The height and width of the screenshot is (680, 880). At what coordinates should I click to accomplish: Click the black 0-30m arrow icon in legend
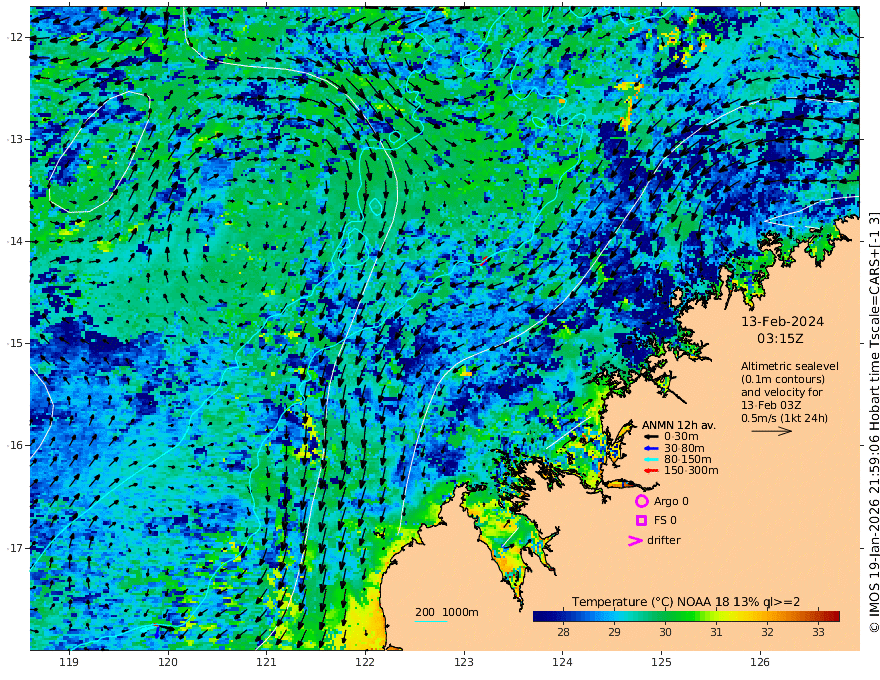click(x=651, y=437)
